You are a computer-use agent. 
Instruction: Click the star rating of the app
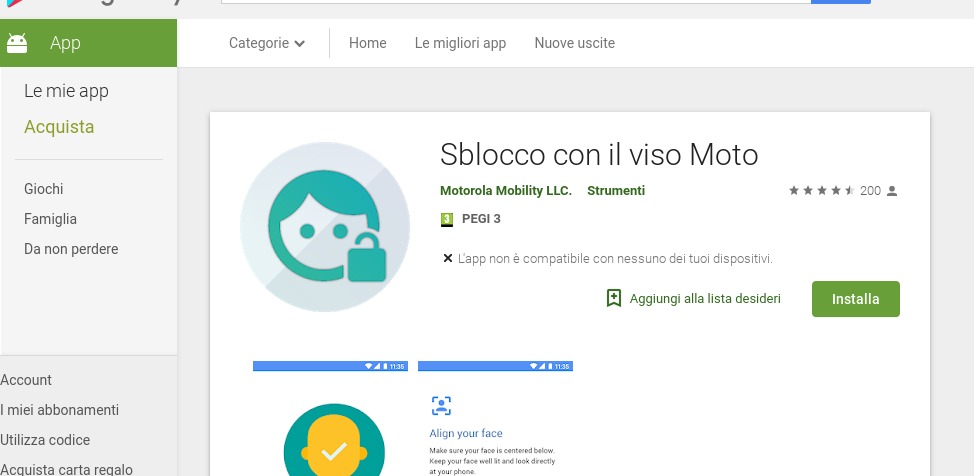pos(822,191)
